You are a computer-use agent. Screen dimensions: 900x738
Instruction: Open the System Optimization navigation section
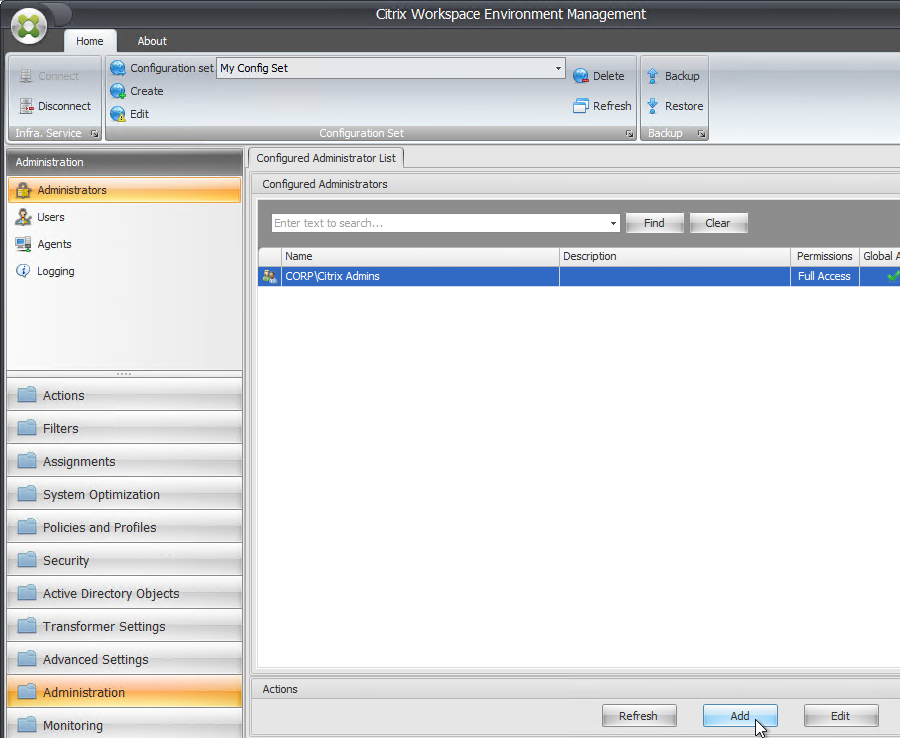(x=125, y=494)
